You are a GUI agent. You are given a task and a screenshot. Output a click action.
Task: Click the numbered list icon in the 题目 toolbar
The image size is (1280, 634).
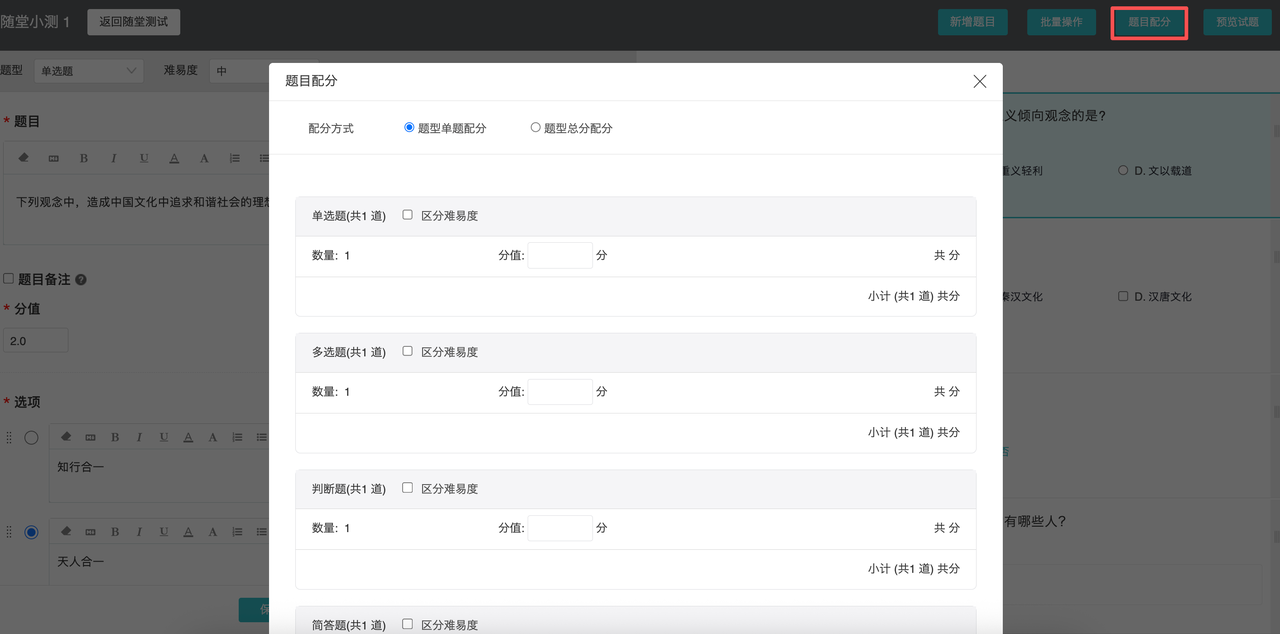[x=235, y=158]
